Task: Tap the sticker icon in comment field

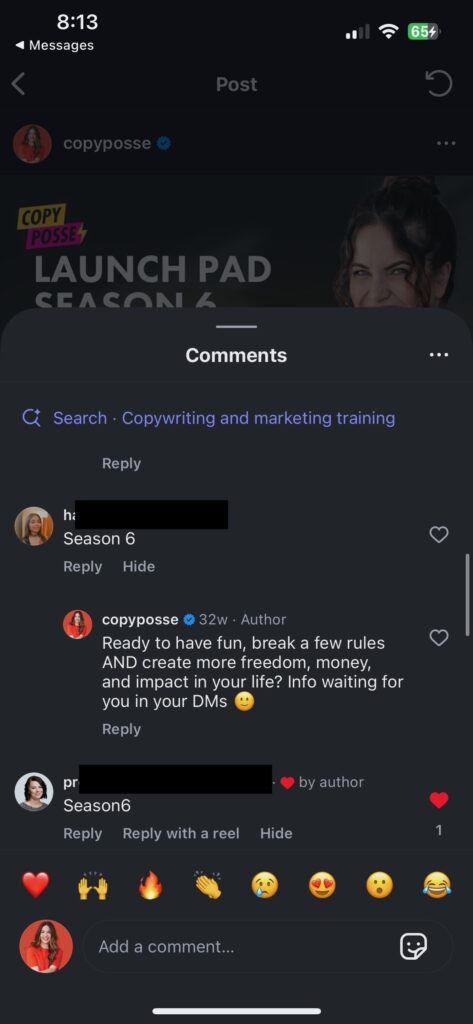Action: [414, 946]
